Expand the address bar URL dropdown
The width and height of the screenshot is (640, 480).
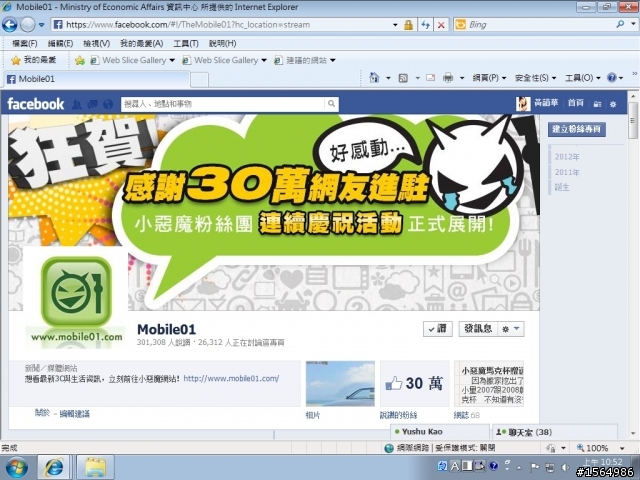[x=395, y=25]
